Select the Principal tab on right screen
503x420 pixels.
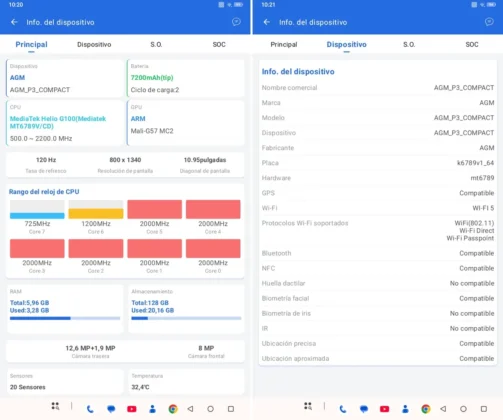(284, 44)
